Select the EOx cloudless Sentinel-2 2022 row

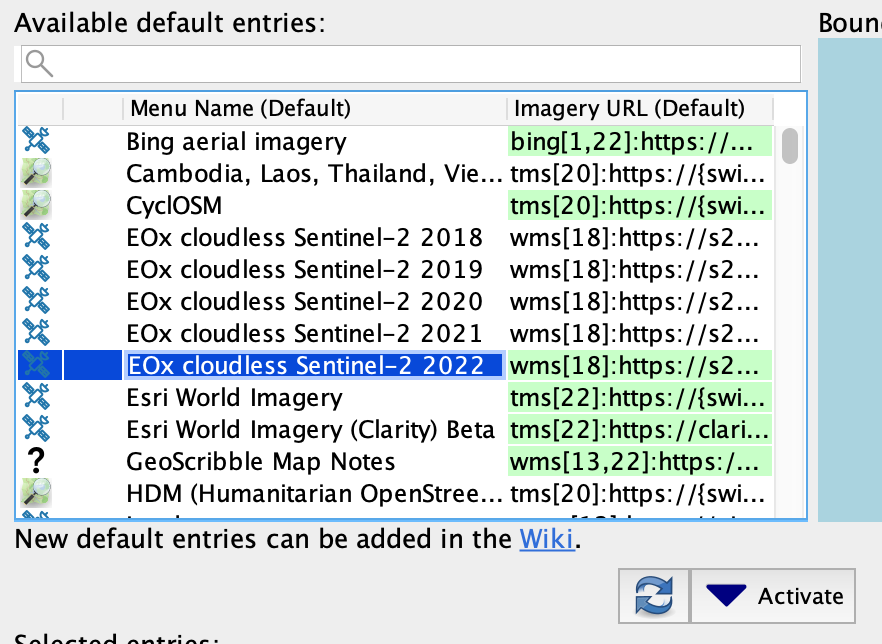(x=304, y=366)
